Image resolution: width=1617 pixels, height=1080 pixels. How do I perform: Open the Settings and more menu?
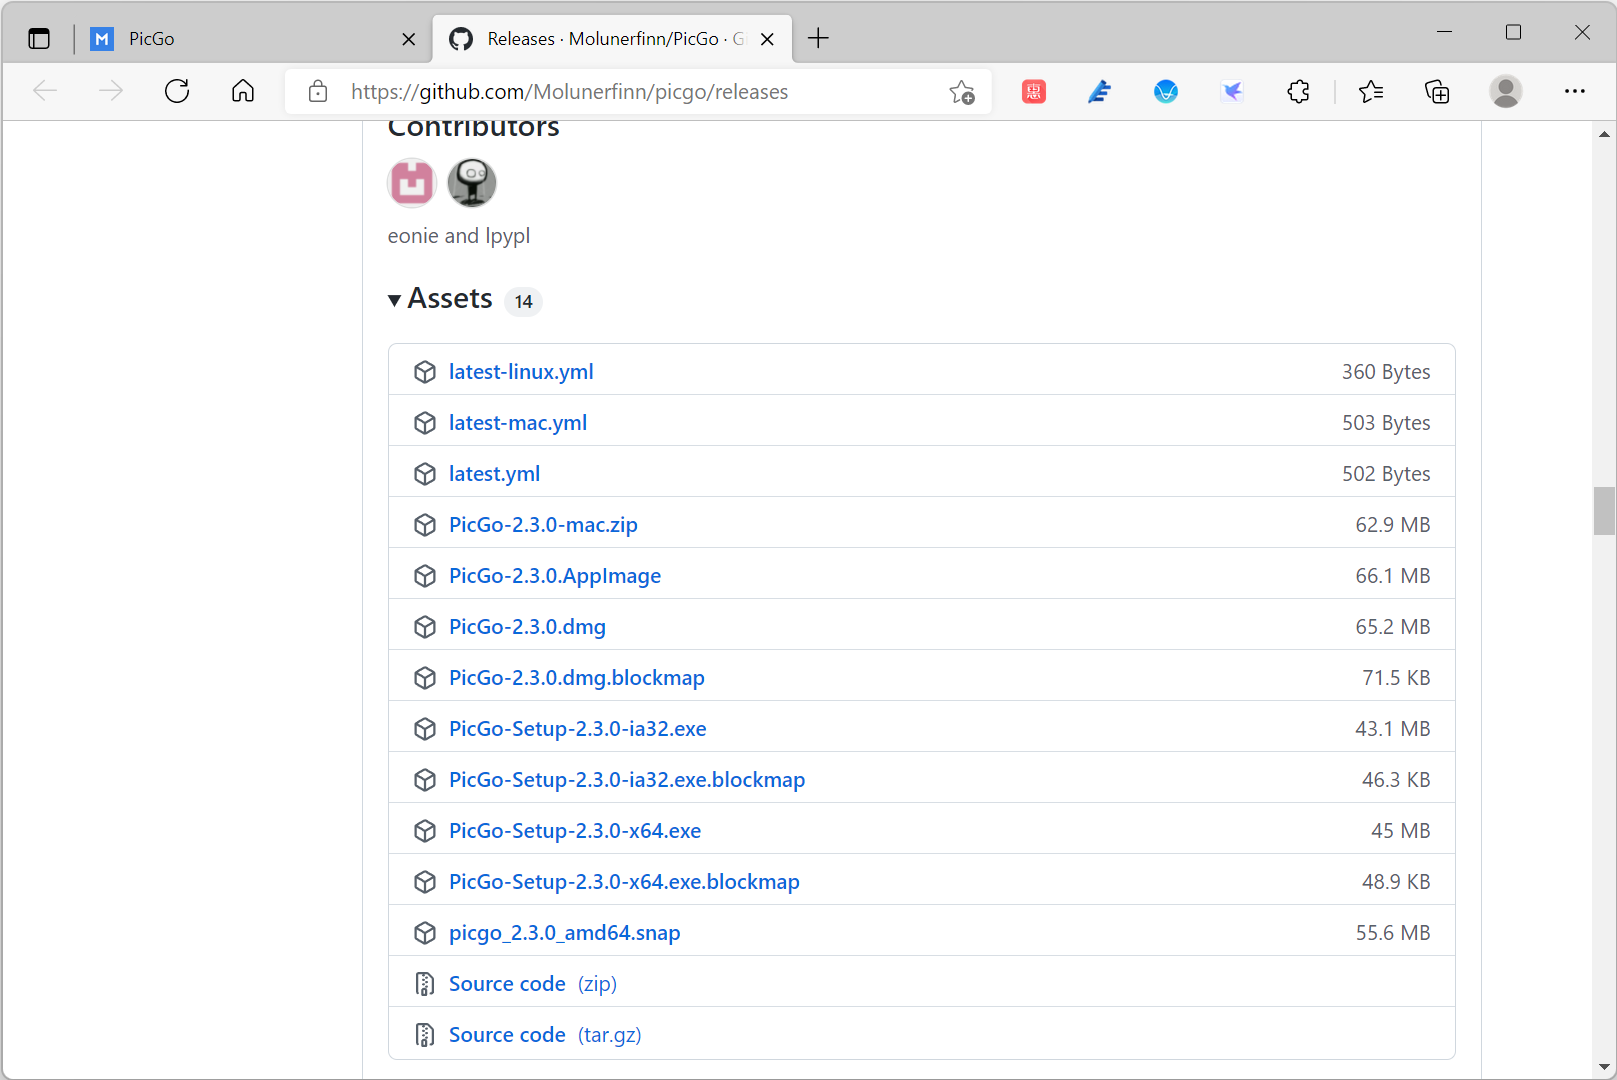tap(1575, 91)
